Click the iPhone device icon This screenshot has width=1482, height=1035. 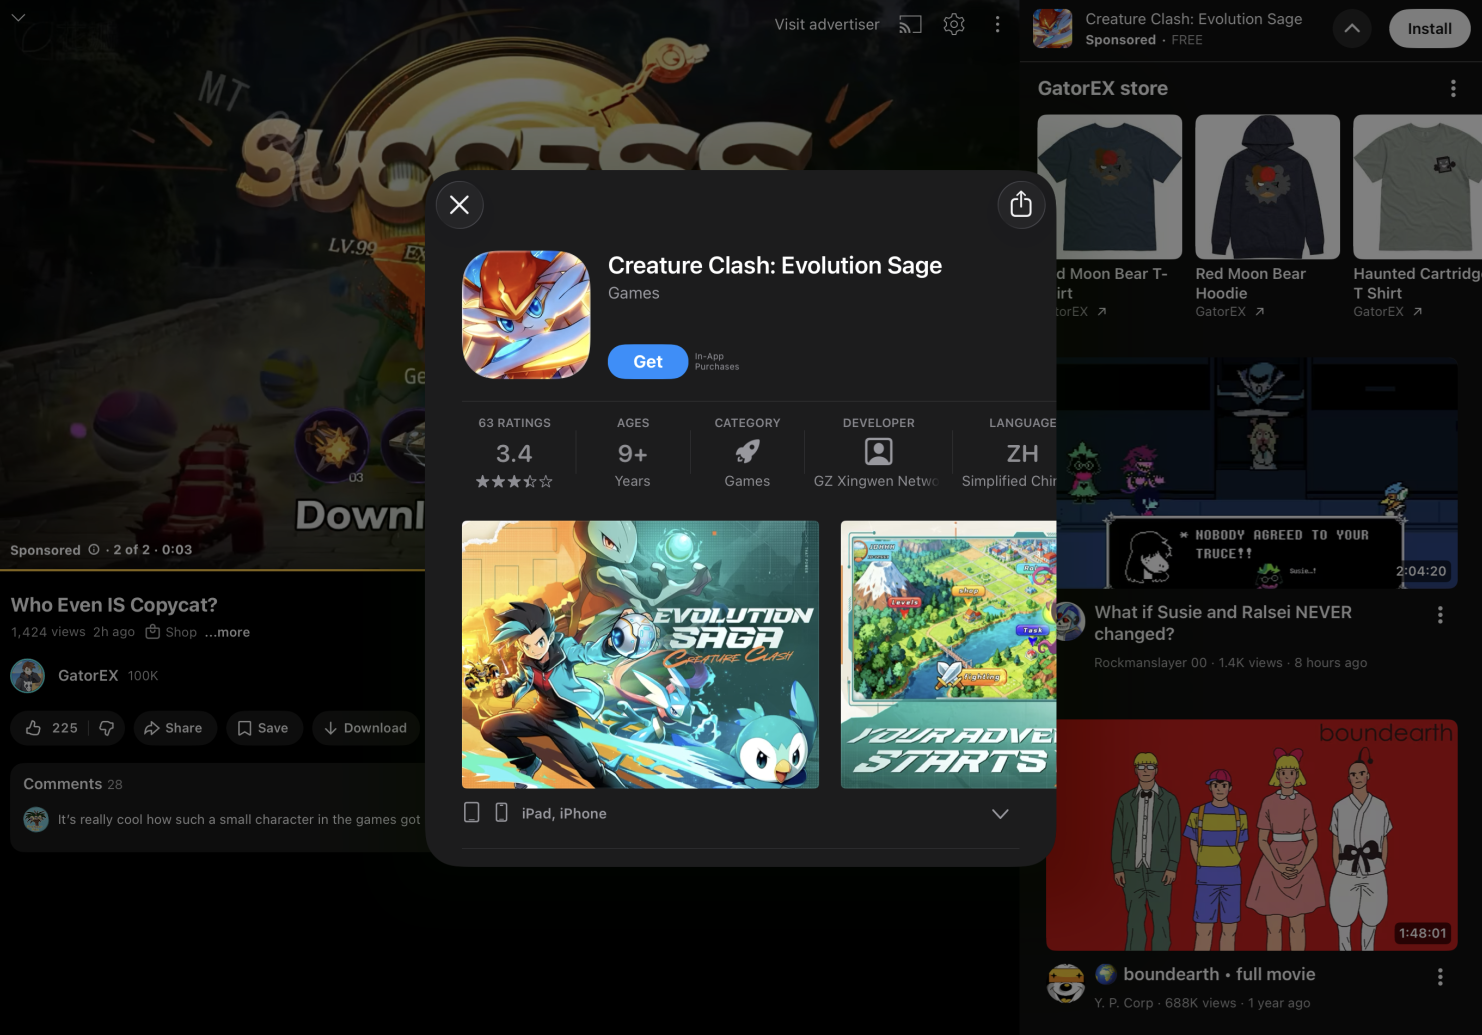(502, 813)
